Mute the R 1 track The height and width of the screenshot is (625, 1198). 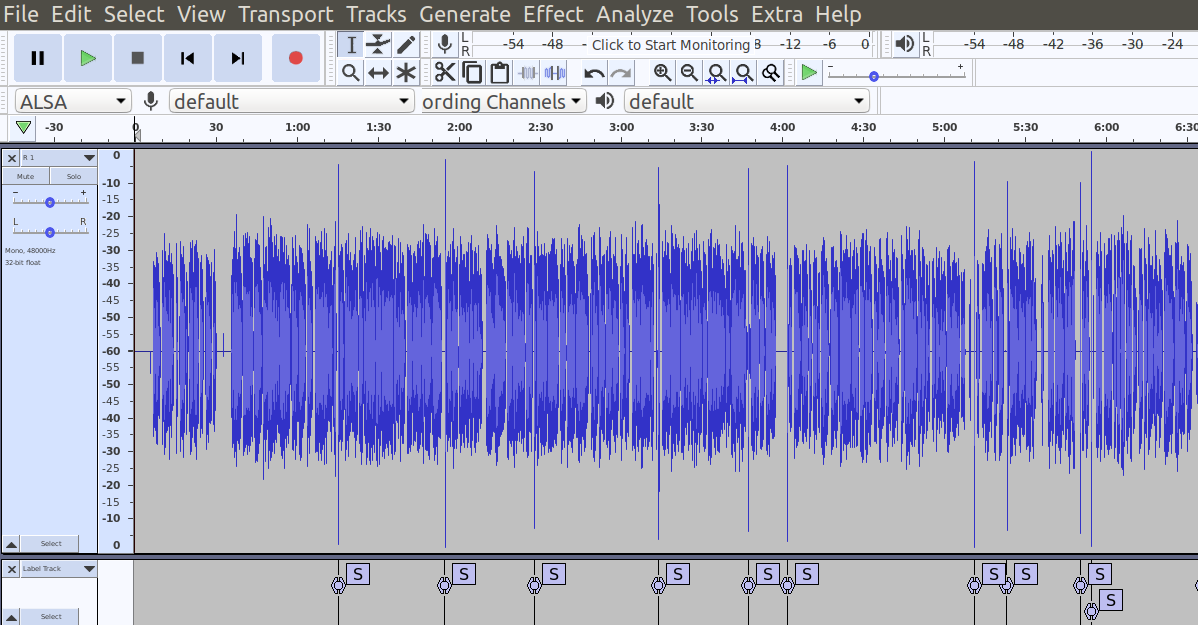(24, 176)
